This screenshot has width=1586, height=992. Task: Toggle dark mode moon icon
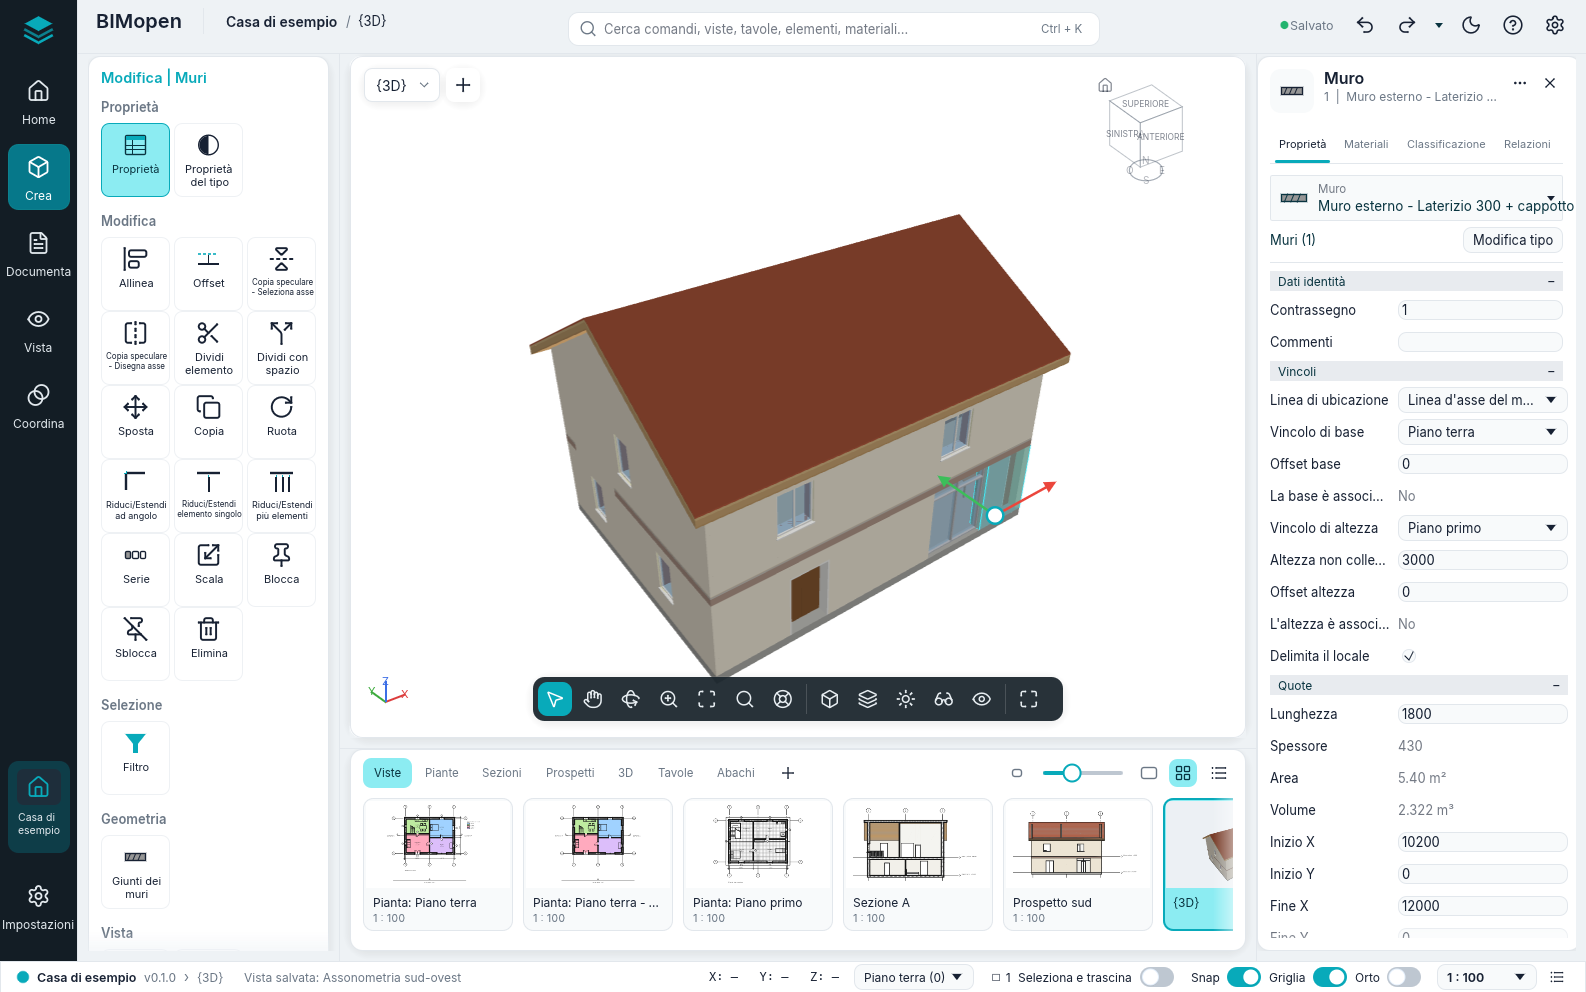click(x=1471, y=26)
